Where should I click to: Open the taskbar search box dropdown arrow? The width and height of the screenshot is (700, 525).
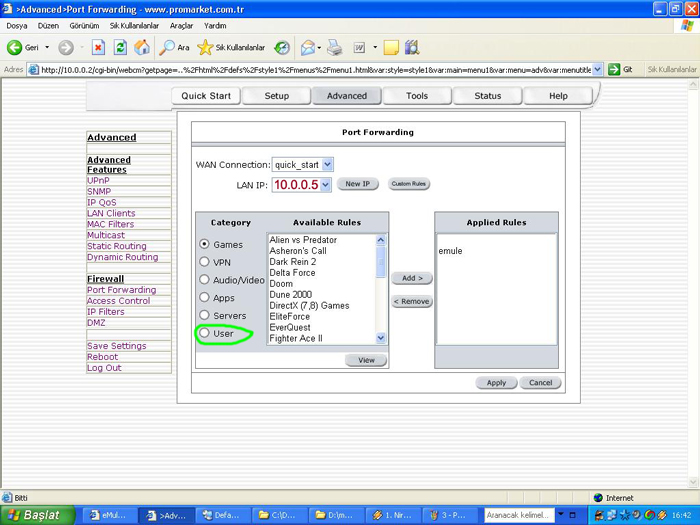561,514
